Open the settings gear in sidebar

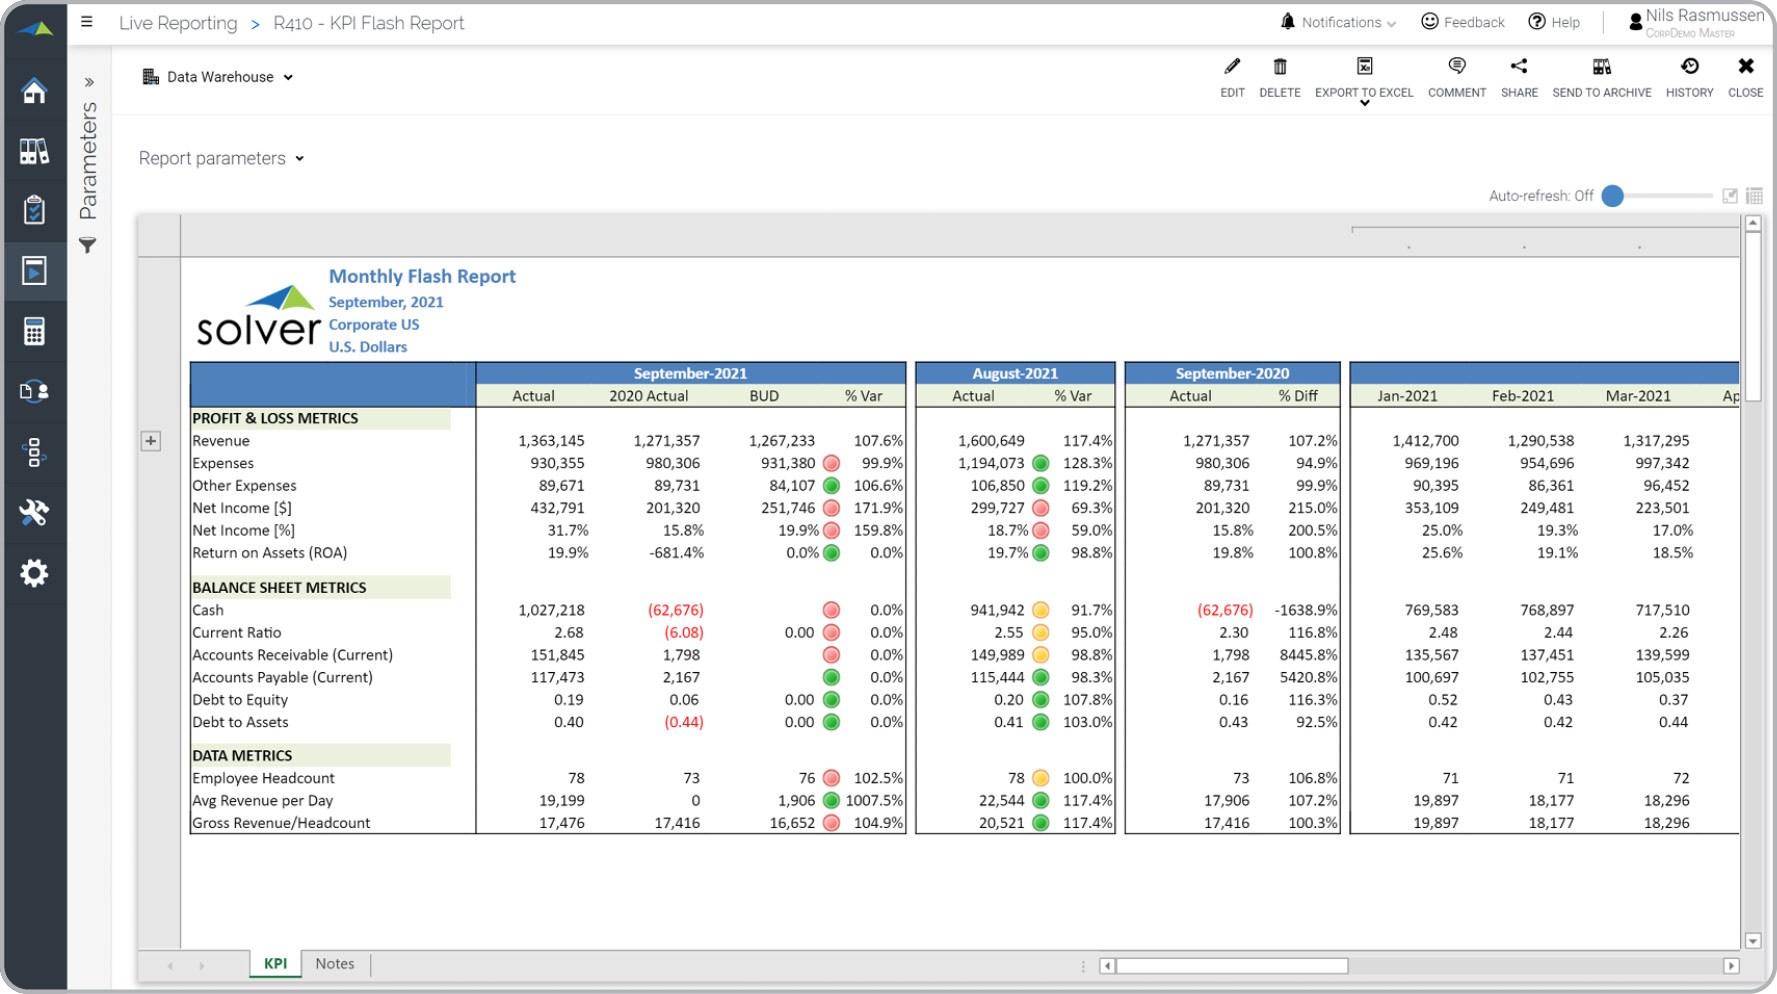click(x=34, y=573)
